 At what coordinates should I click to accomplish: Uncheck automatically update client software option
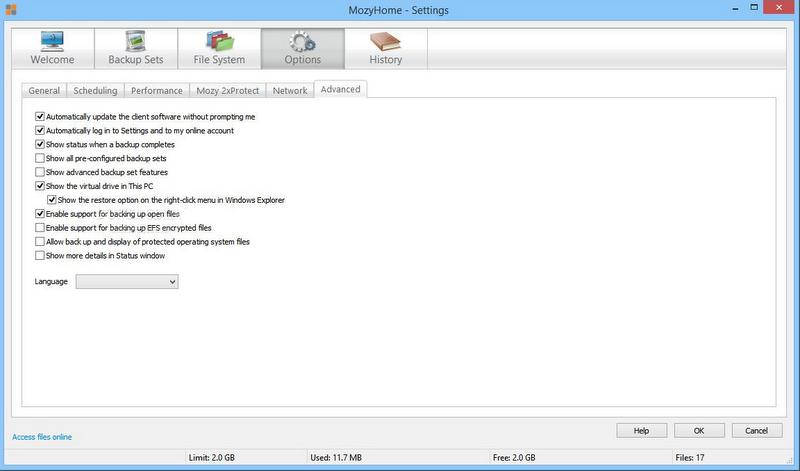coord(40,117)
